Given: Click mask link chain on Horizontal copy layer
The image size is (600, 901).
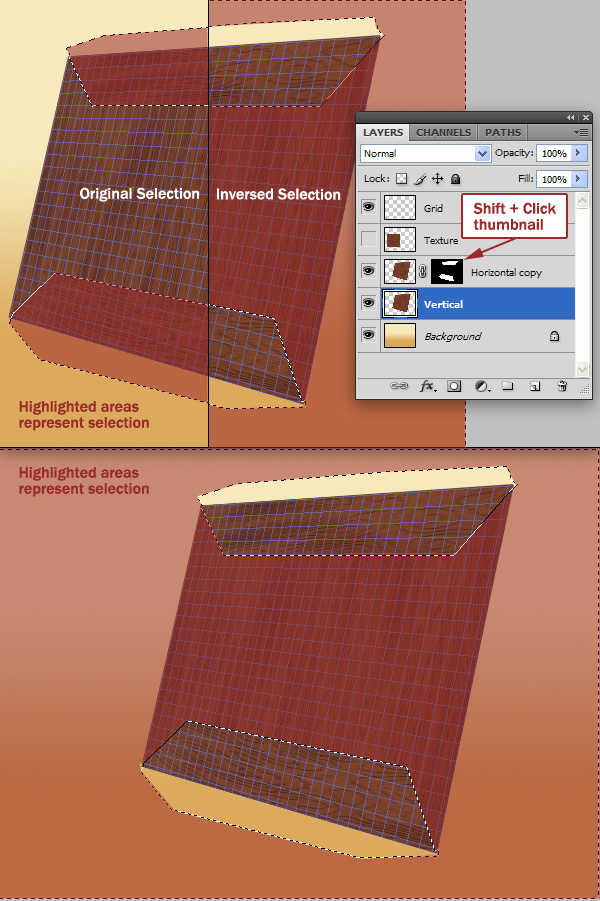Looking at the screenshot, I should click(423, 271).
